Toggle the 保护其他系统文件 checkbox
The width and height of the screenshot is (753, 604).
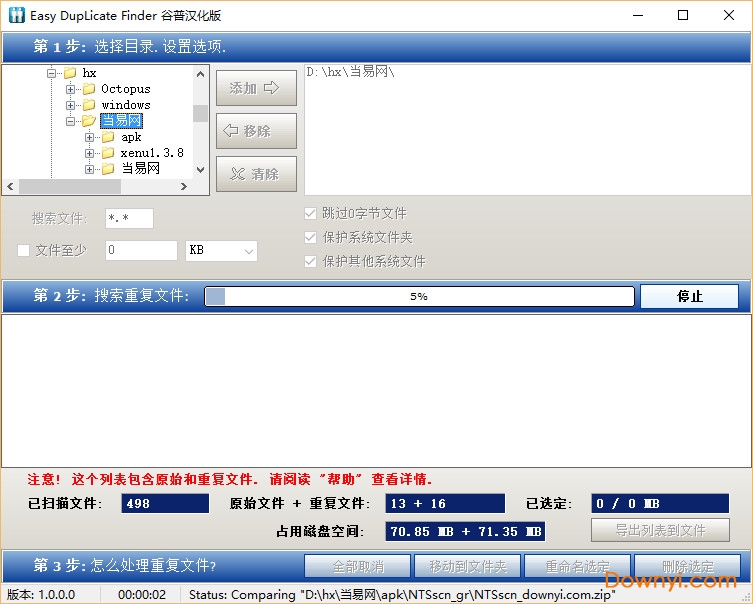(x=310, y=262)
